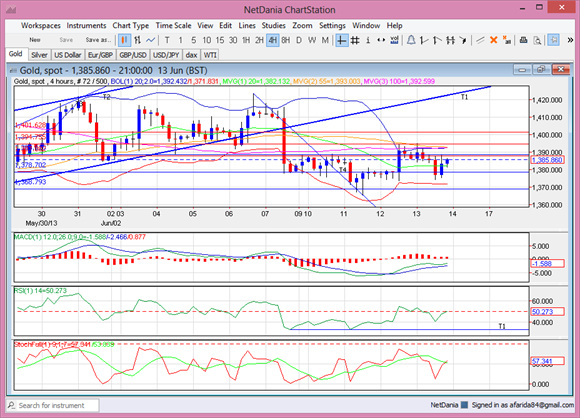This screenshot has height=418, width=580.
Task: Switch to the GBP/USD tab
Action: (133, 55)
